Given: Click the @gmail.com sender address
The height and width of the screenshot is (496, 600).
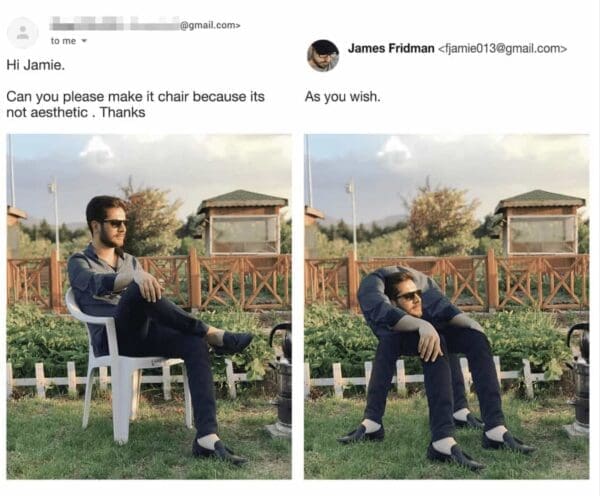Looking at the screenshot, I should (x=210, y=26).
